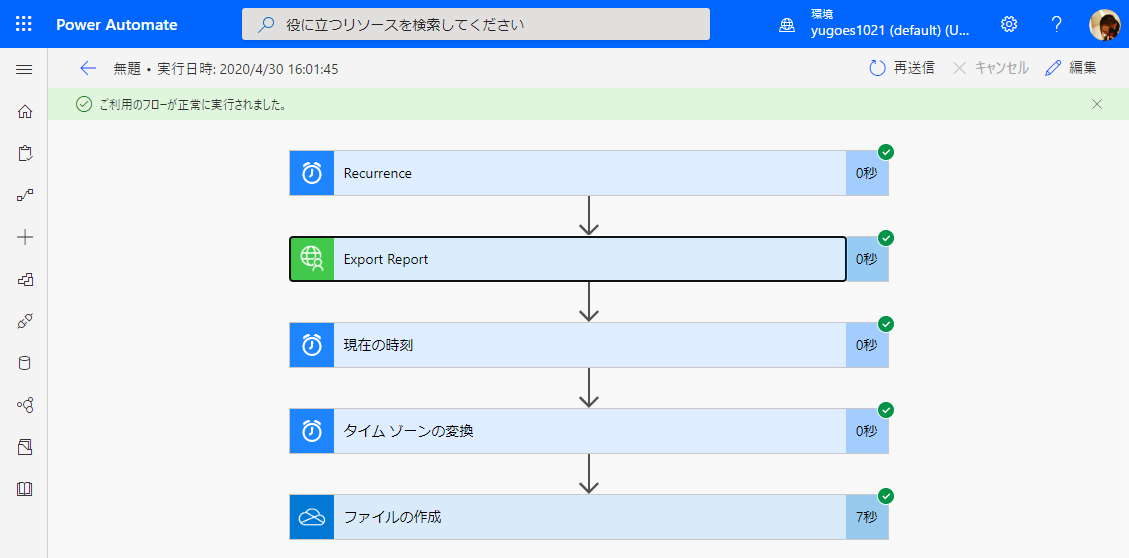Open AI Builder icon in sidebar
This screenshot has height=558, width=1129.
24,405
